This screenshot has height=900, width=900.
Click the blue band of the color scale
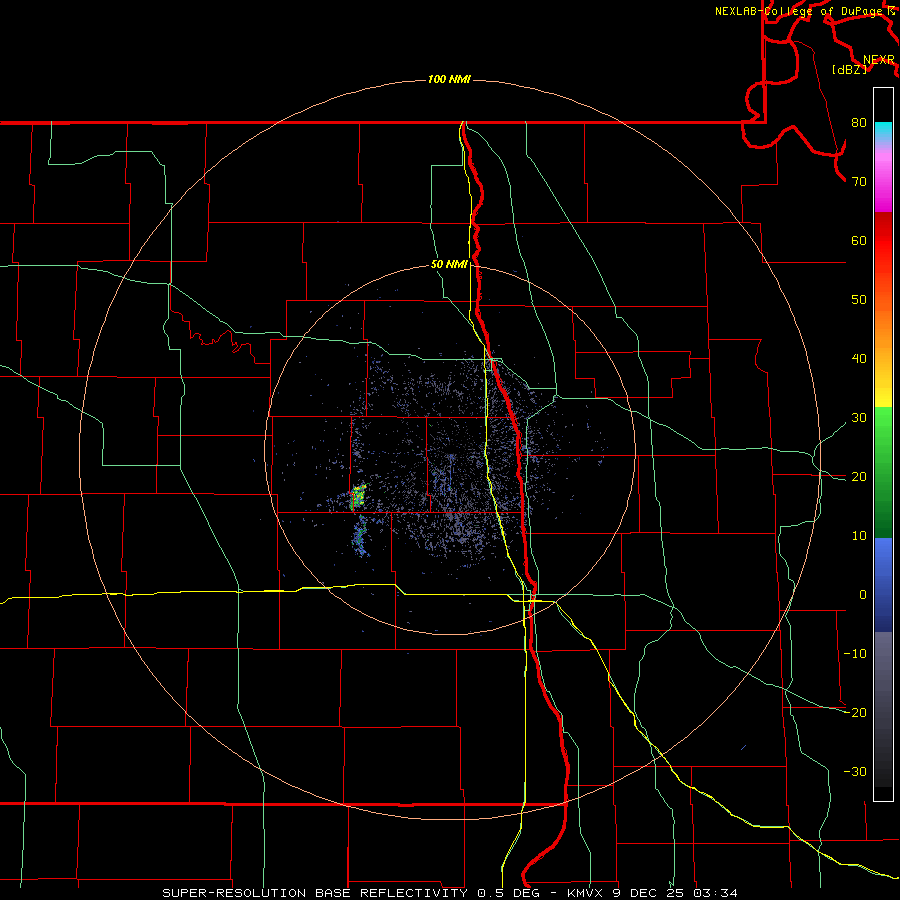[x=883, y=585]
